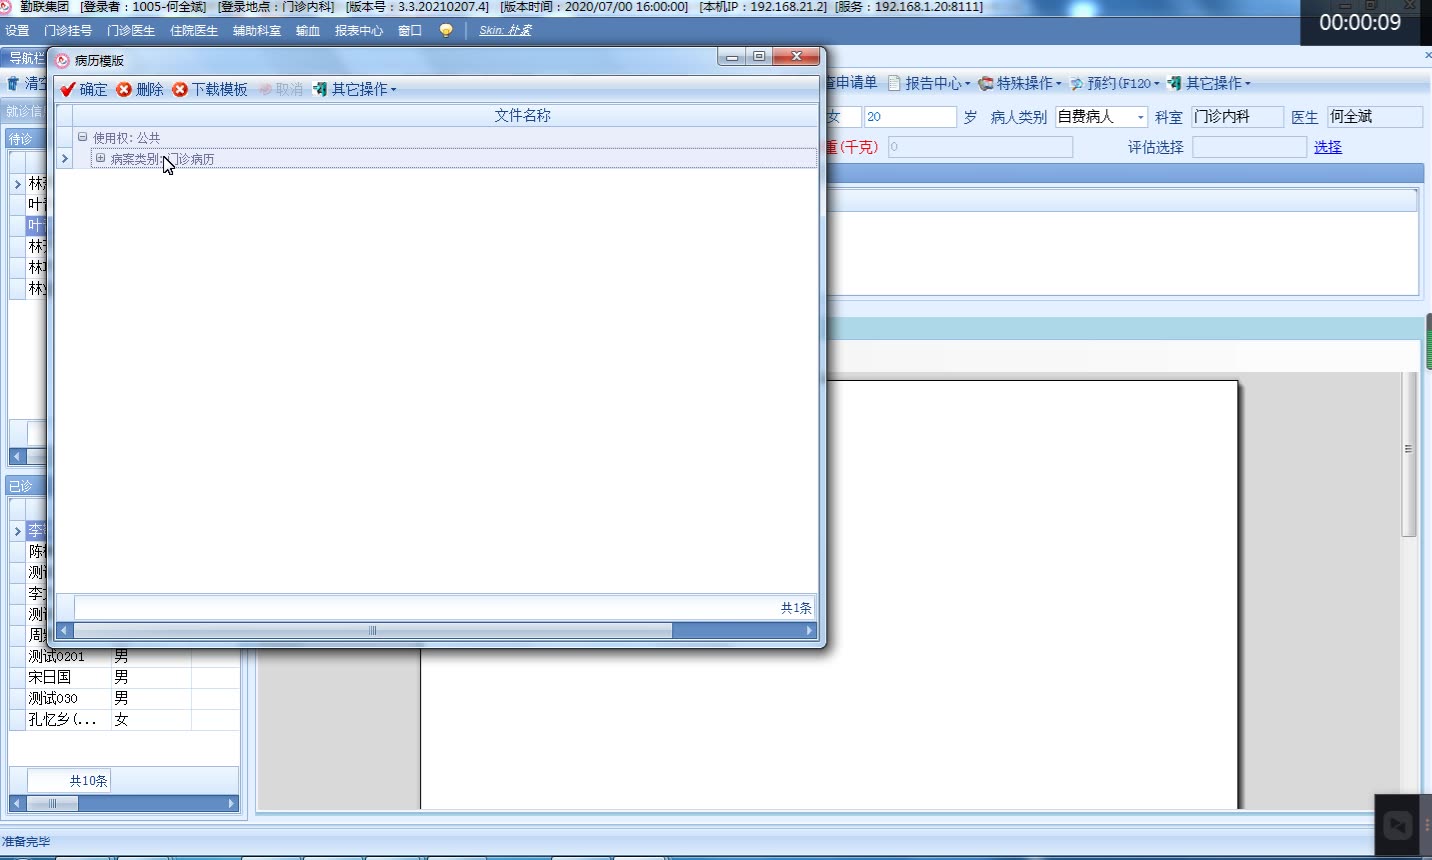Click the light bulb icon in menu bar
1432x860 pixels.
[446, 31]
